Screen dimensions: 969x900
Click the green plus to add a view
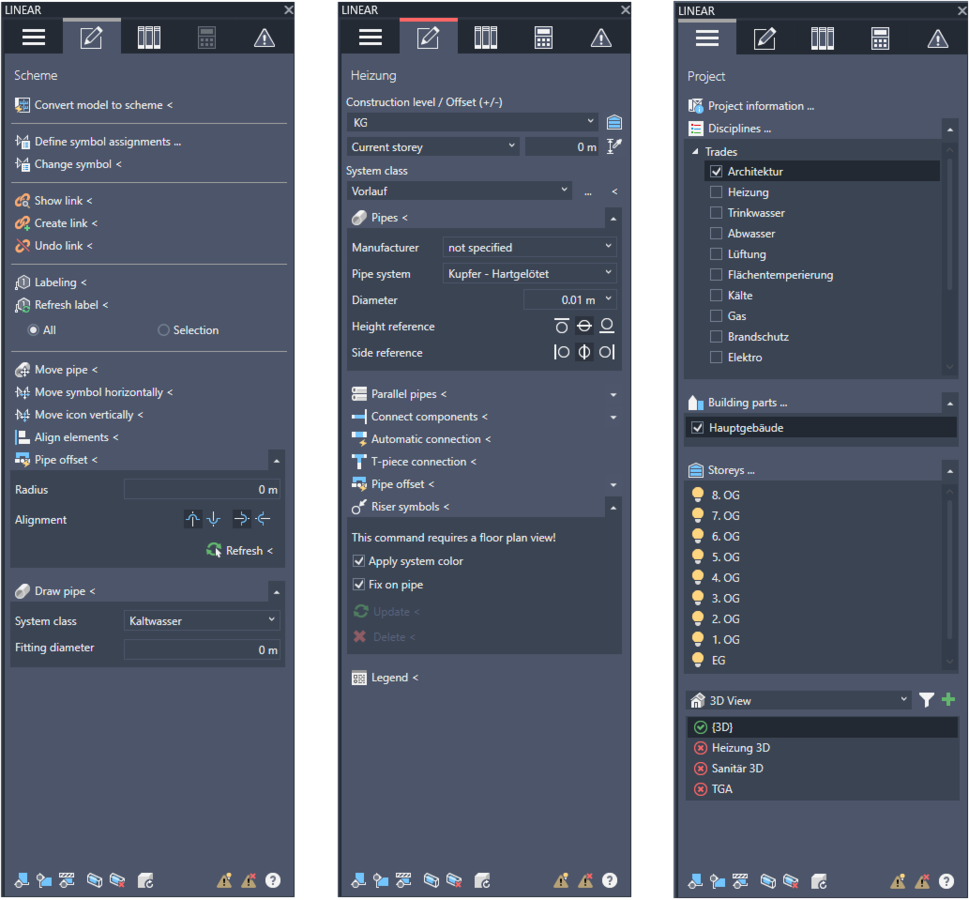947,699
